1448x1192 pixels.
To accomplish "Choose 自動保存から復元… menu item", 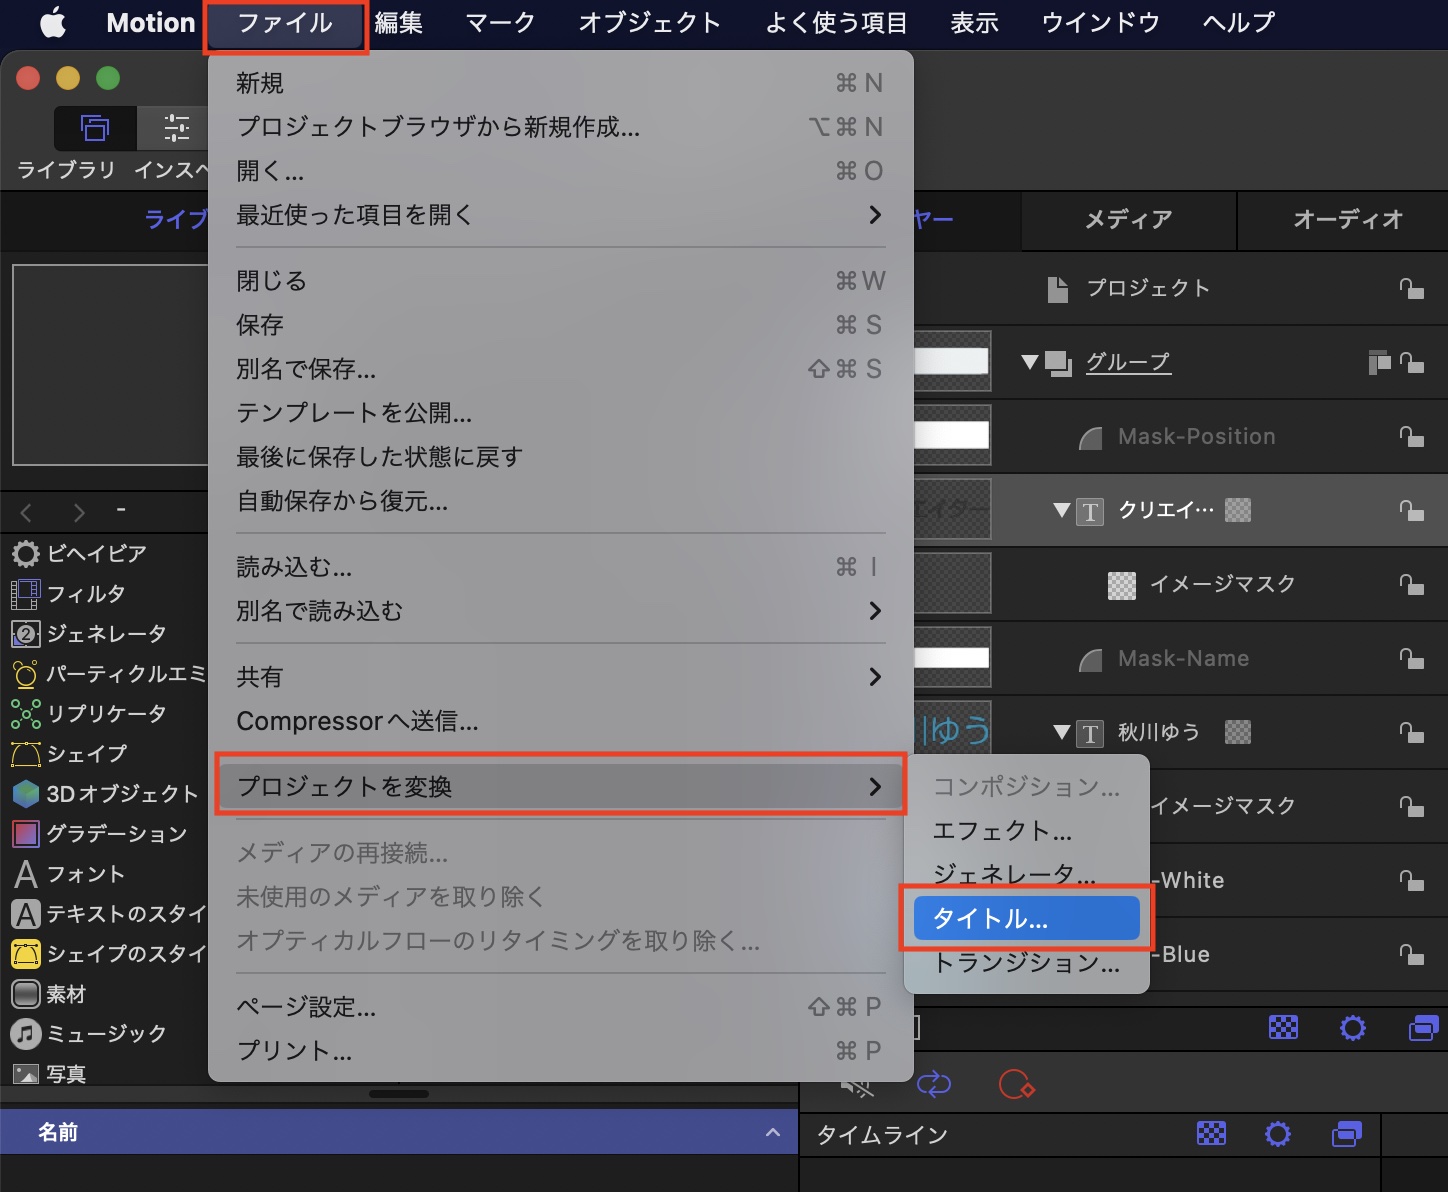I will 560,501.
